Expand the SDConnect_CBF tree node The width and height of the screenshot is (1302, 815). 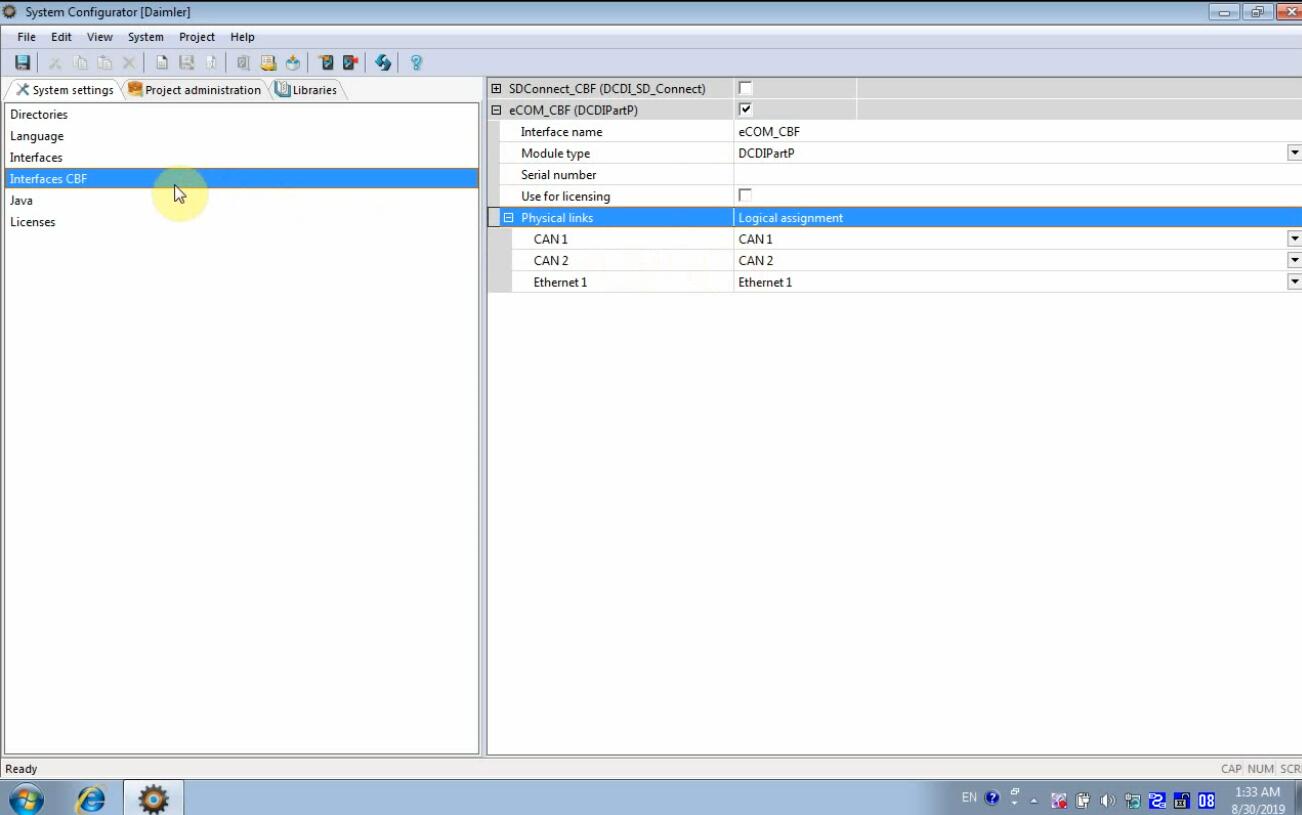(x=497, y=89)
